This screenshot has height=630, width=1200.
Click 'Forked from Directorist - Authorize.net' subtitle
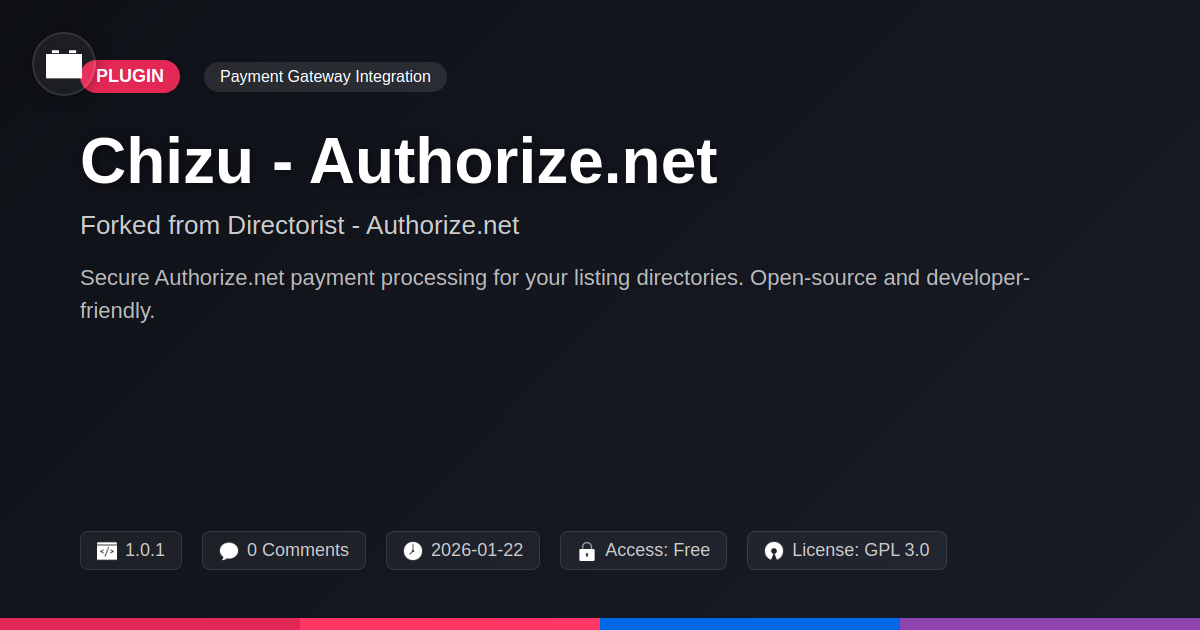coord(299,226)
